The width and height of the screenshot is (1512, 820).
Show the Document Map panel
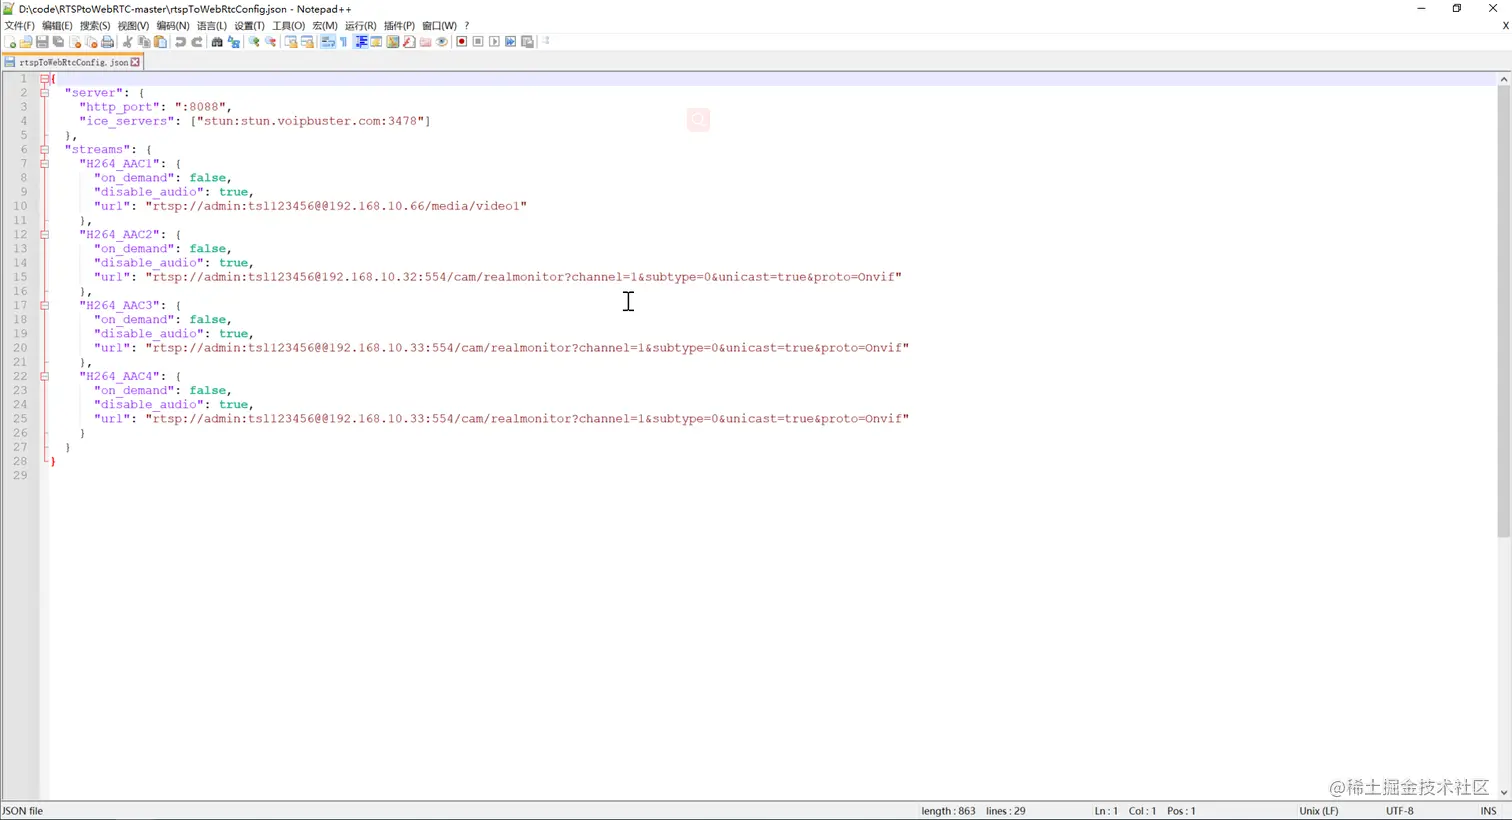pos(393,42)
